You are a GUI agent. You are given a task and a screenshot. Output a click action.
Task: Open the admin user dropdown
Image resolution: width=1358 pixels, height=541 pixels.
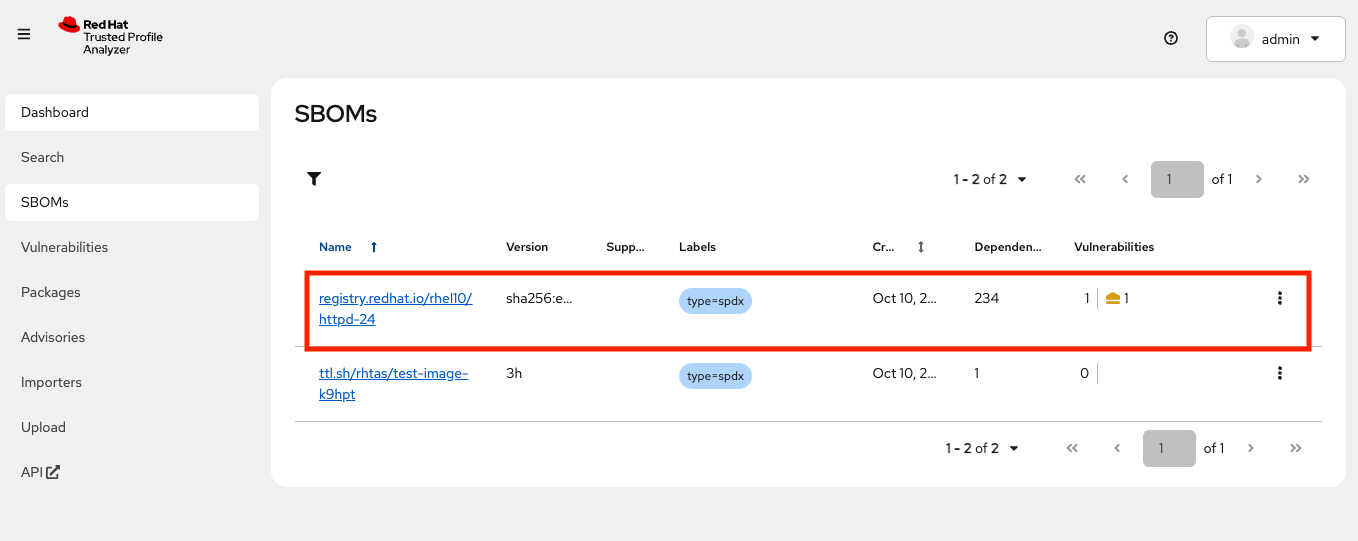pyautogui.click(x=1275, y=39)
